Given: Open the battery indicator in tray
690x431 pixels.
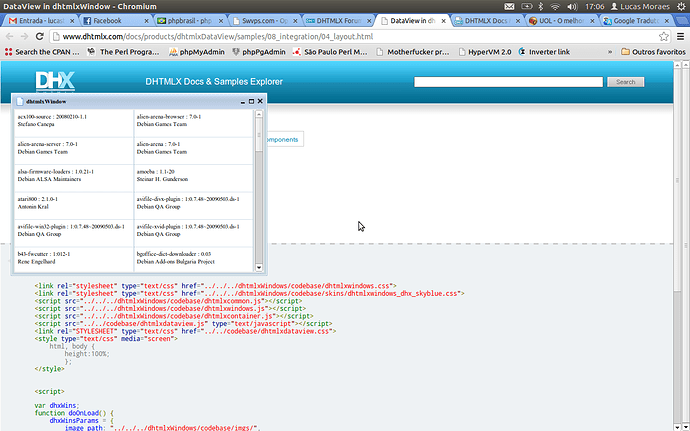Looking at the screenshot, I should pyautogui.click(x=526, y=7).
